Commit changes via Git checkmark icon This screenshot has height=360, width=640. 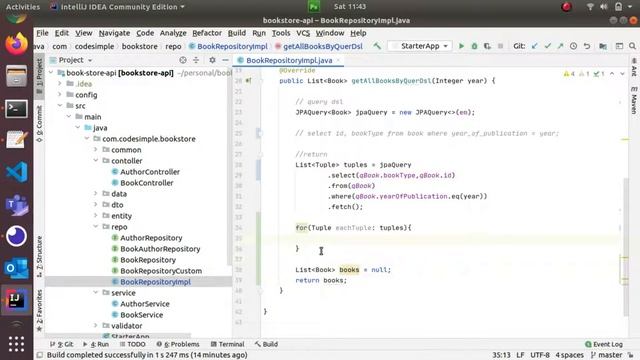(547, 46)
